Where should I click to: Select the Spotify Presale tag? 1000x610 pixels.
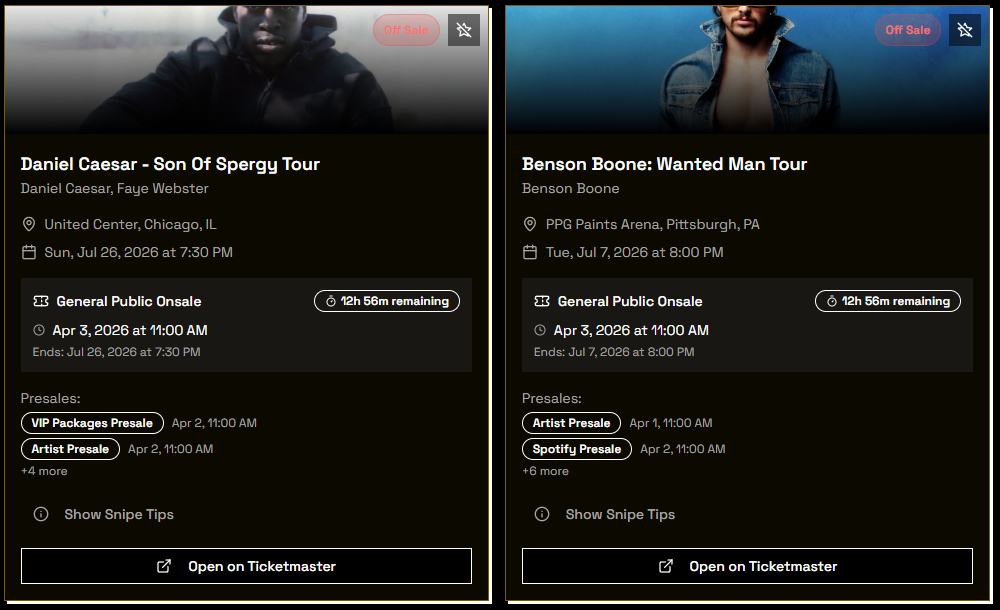(577, 449)
